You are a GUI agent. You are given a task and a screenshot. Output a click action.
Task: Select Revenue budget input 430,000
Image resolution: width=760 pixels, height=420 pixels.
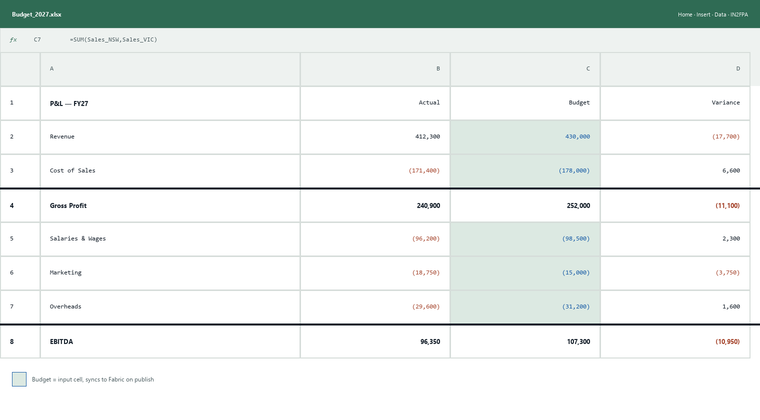tap(525, 137)
